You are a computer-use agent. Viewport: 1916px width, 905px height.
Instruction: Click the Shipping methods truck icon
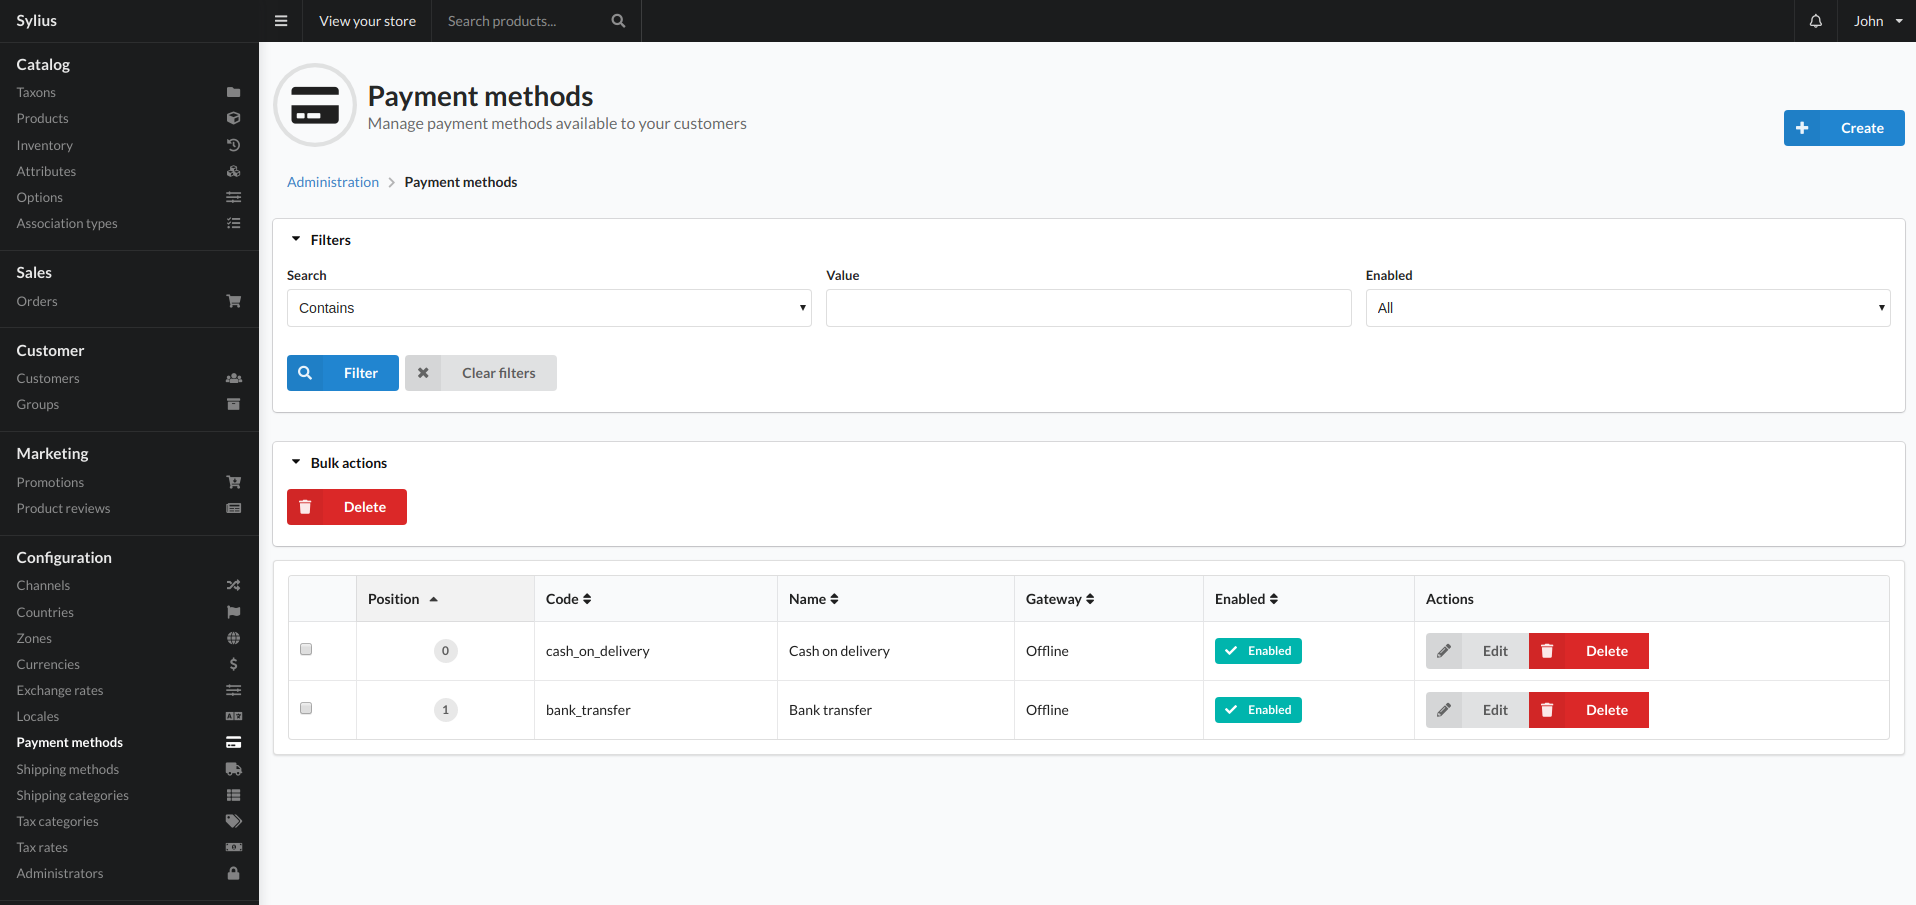233,769
